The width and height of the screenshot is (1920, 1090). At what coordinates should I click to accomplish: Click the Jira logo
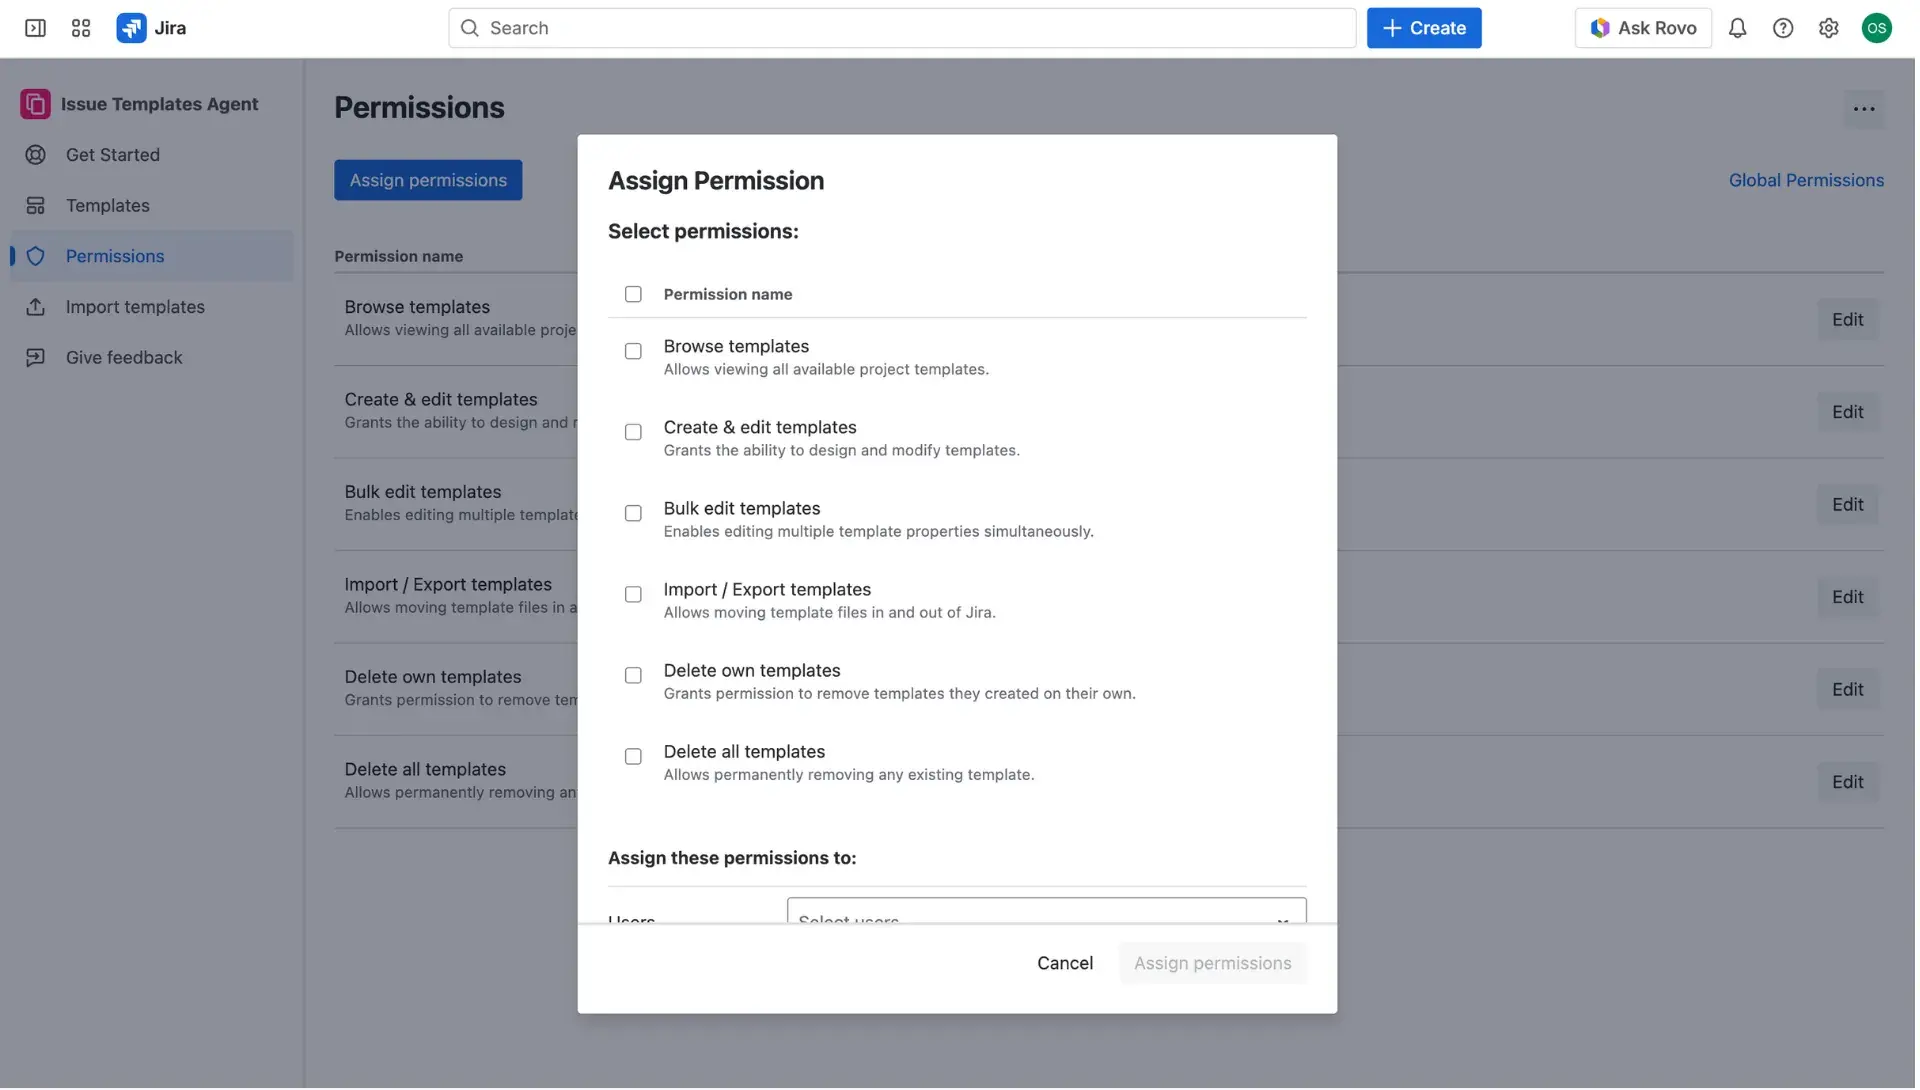tap(131, 28)
